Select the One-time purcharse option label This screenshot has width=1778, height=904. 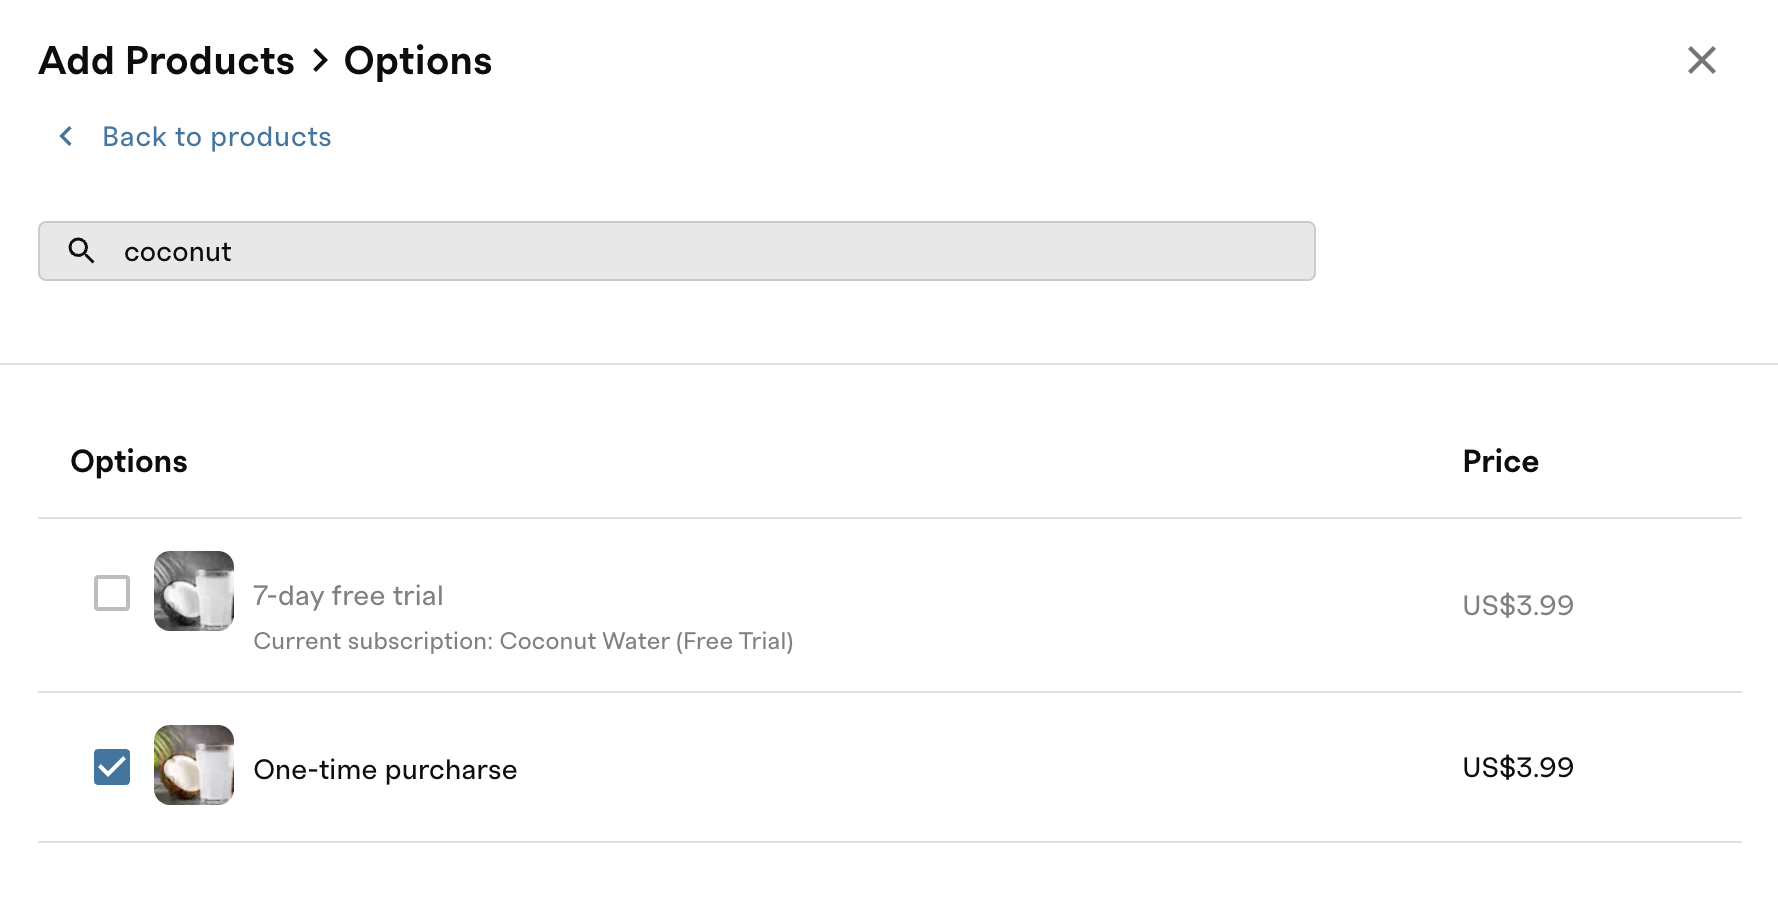(x=385, y=770)
